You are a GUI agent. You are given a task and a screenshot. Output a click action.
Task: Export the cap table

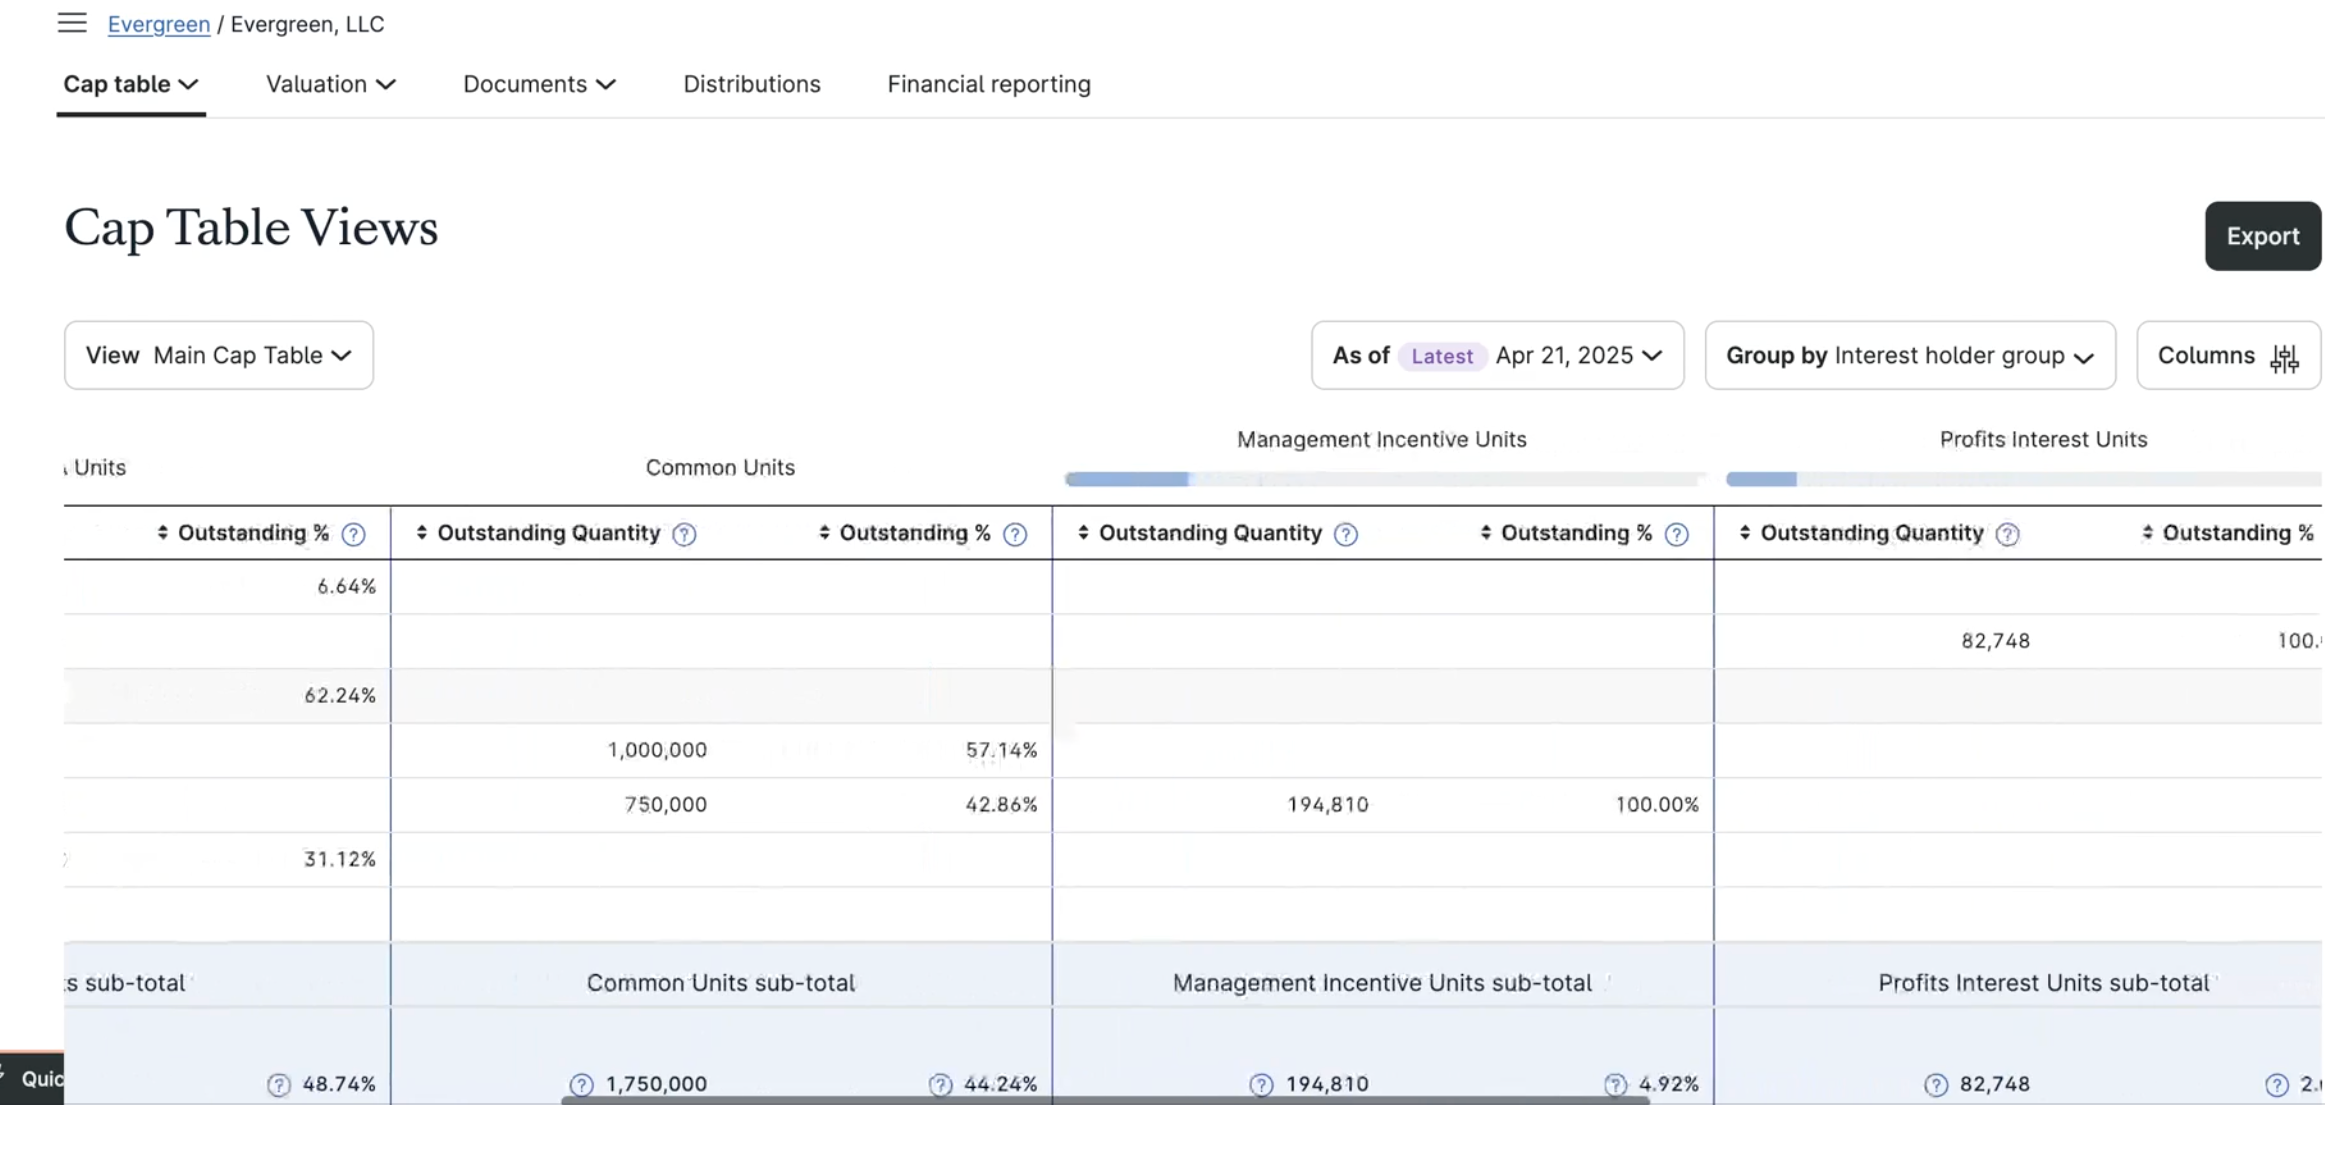coord(2263,236)
